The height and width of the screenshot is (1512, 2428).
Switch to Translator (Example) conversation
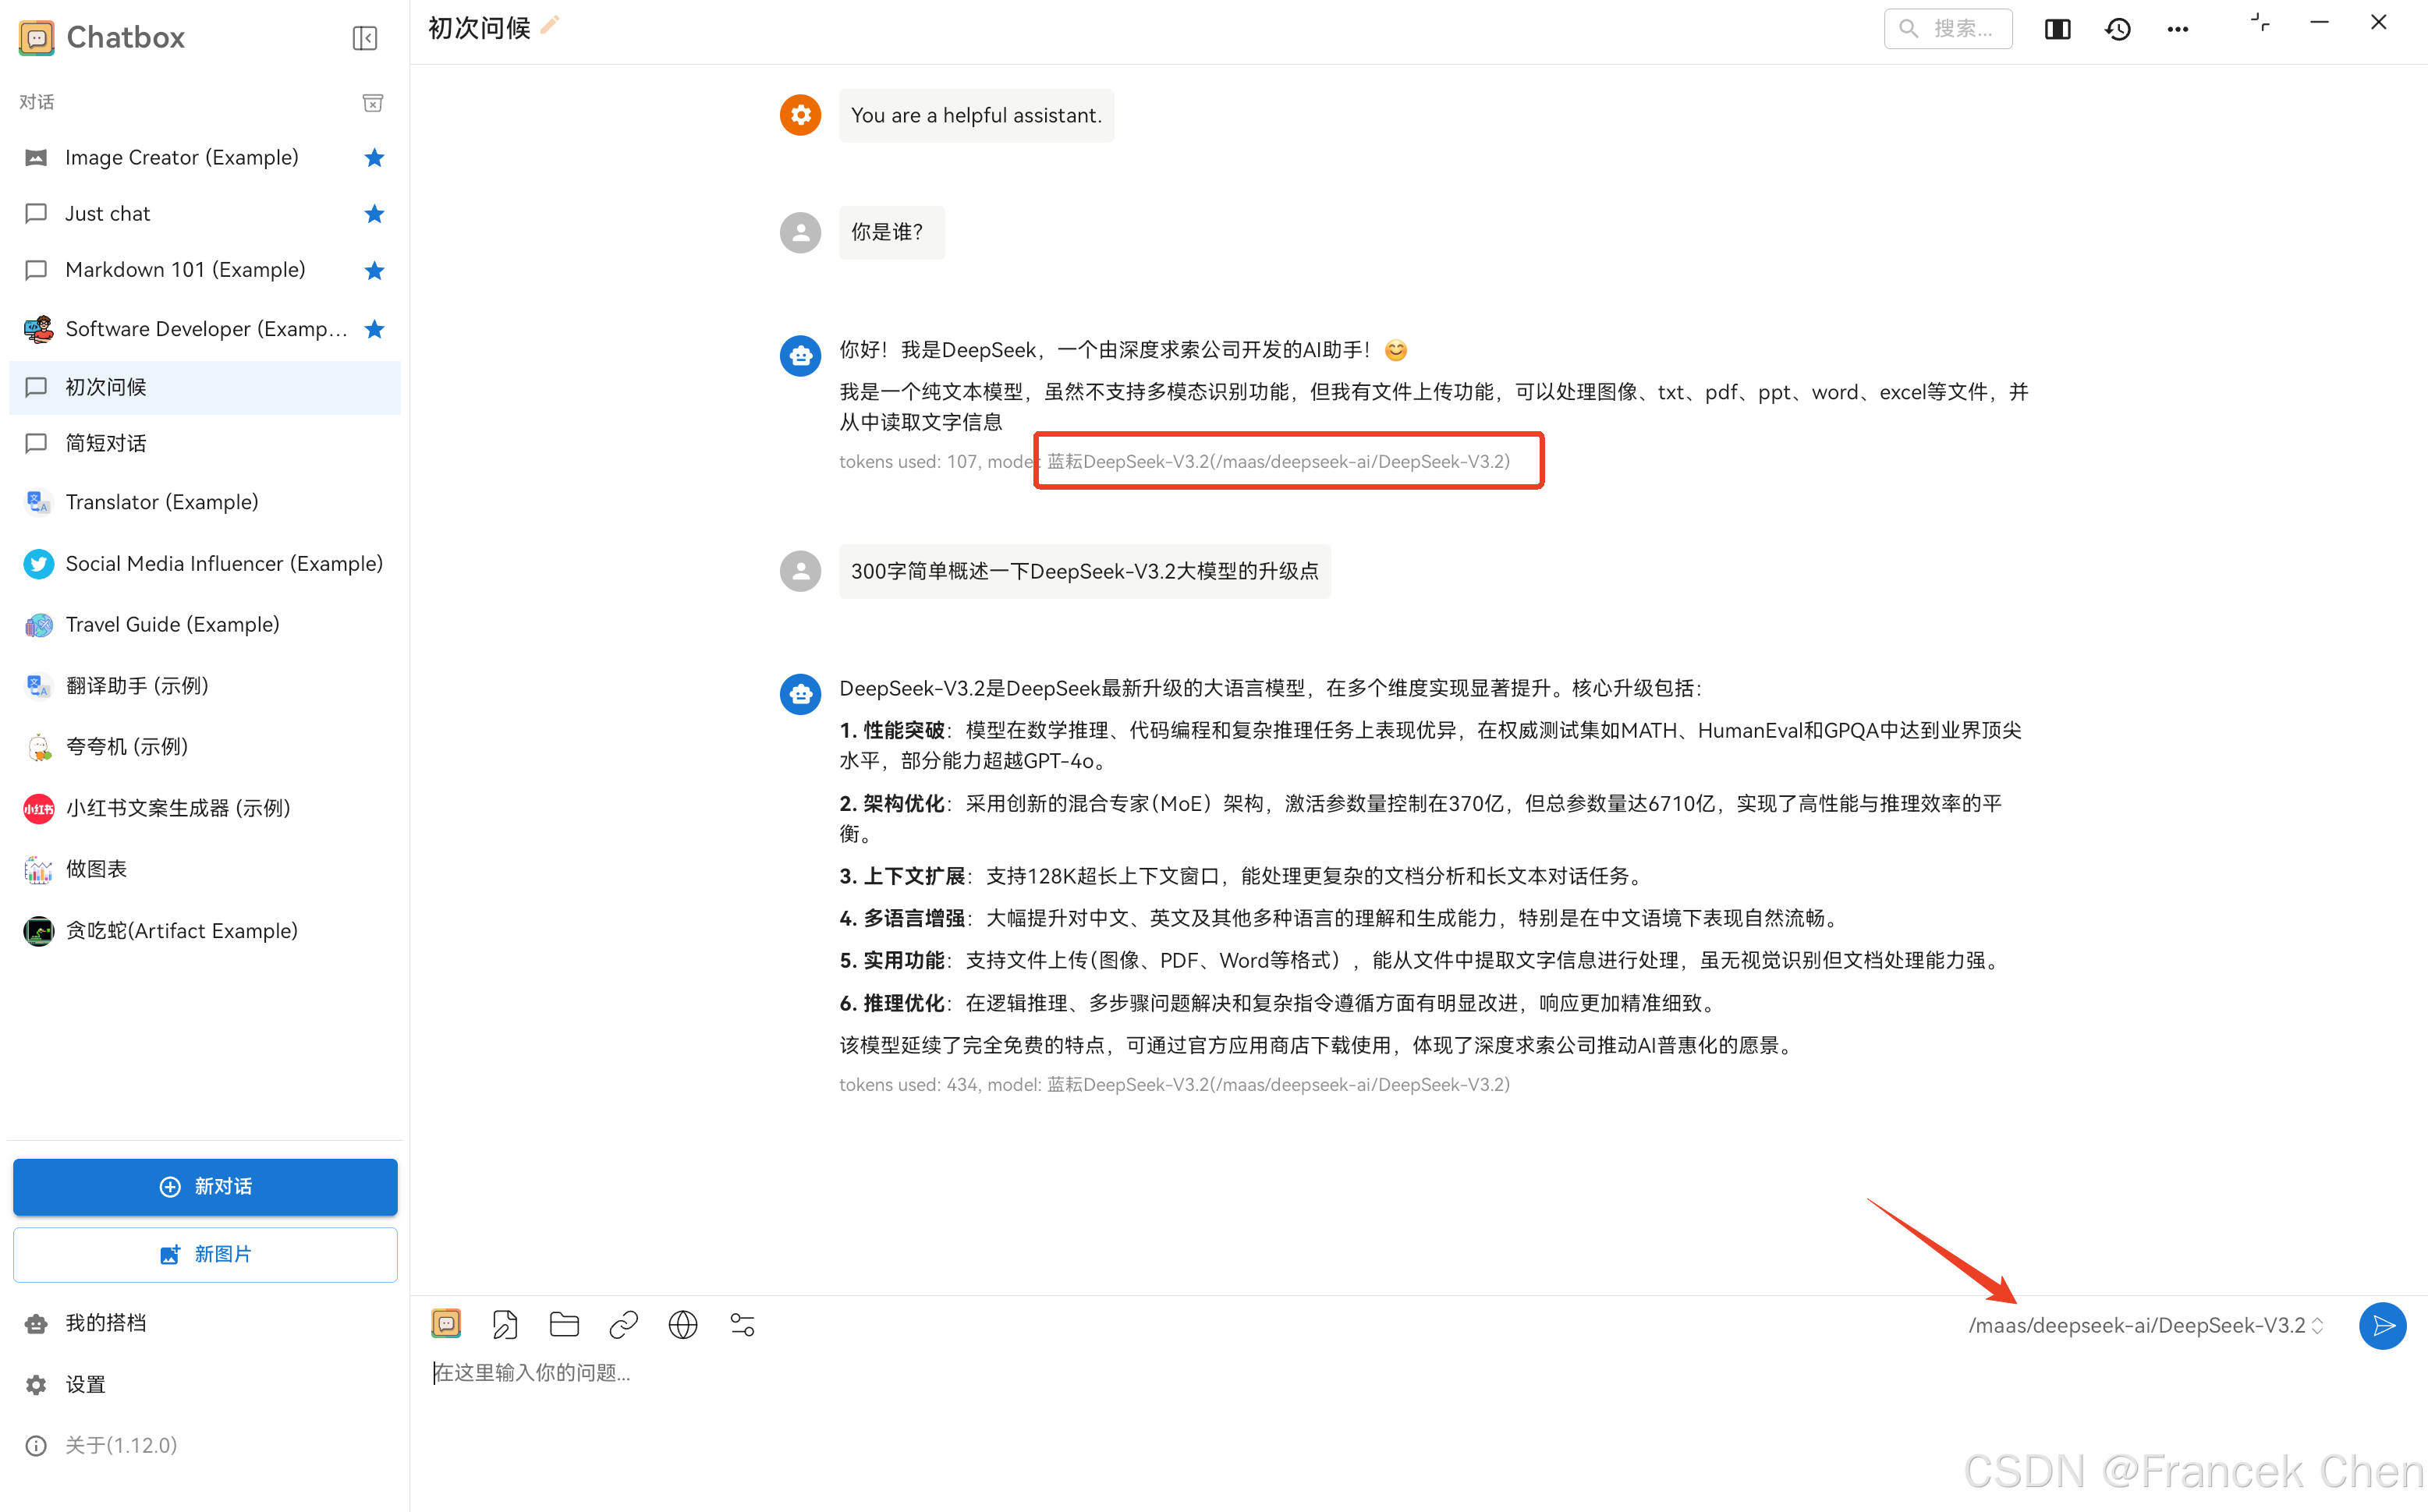(161, 501)
